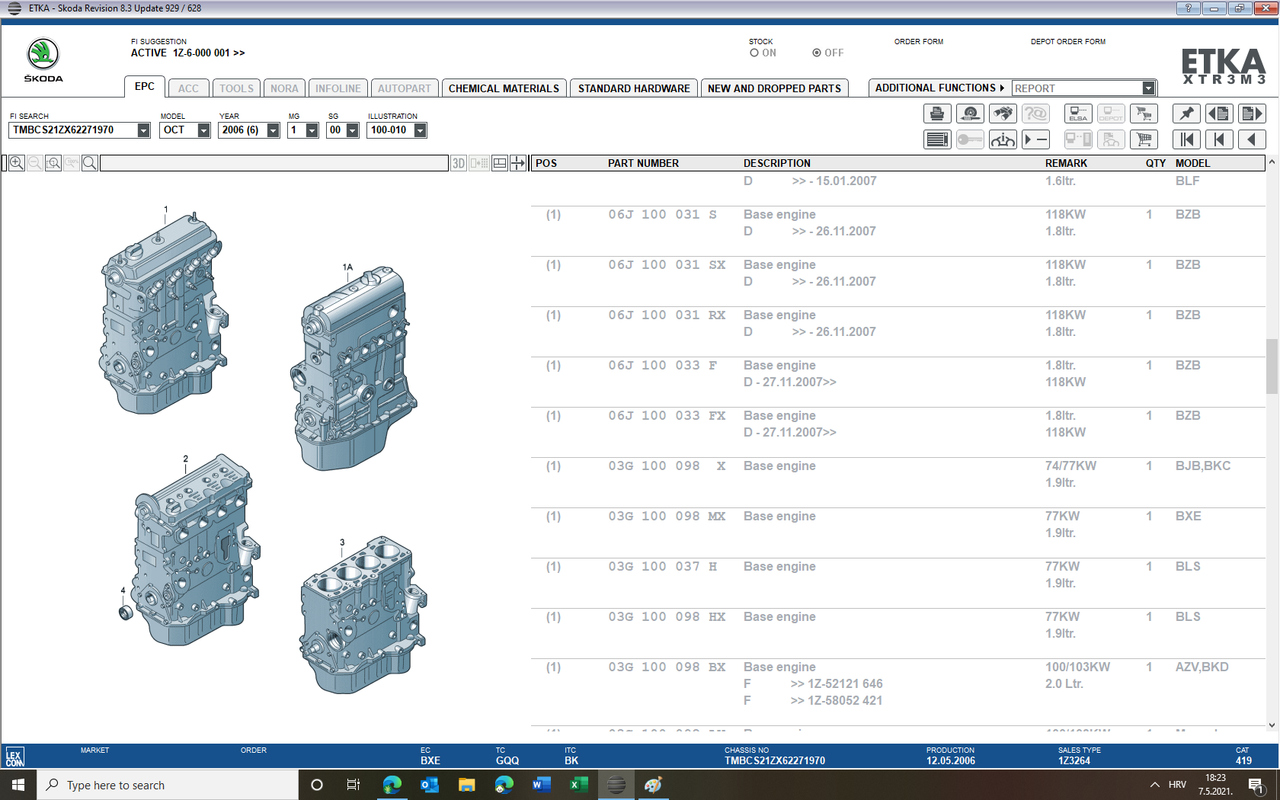Open Microsoft Edge from the taskbar
The height and width of the screenshot is (800, 1280).
391,785
